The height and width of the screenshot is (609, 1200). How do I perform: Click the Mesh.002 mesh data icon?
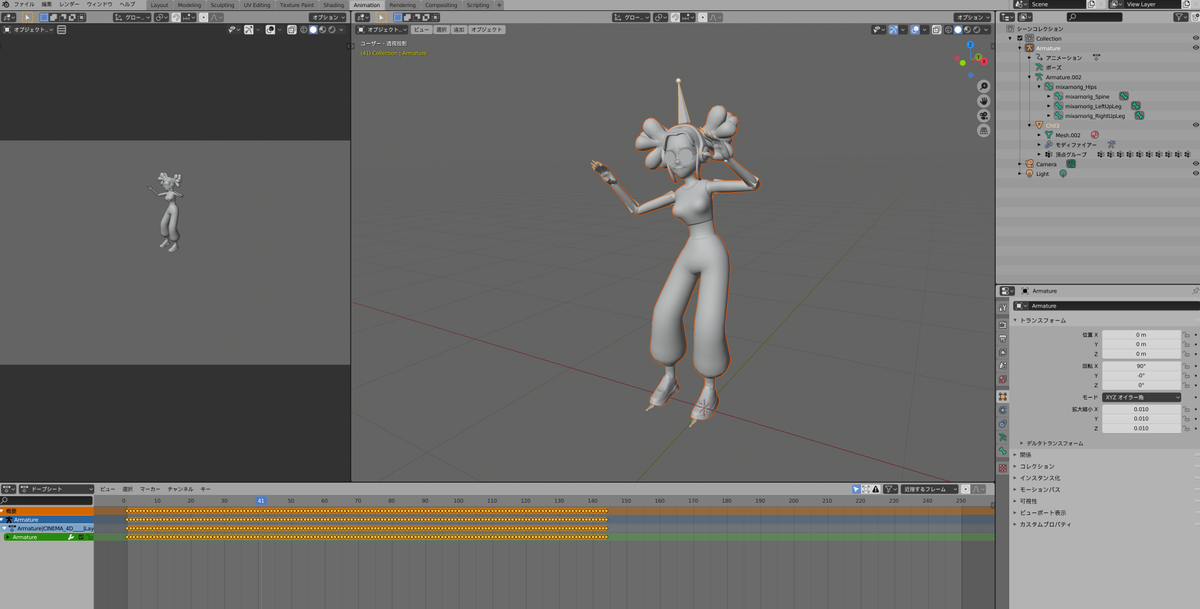click(1049, 135)
